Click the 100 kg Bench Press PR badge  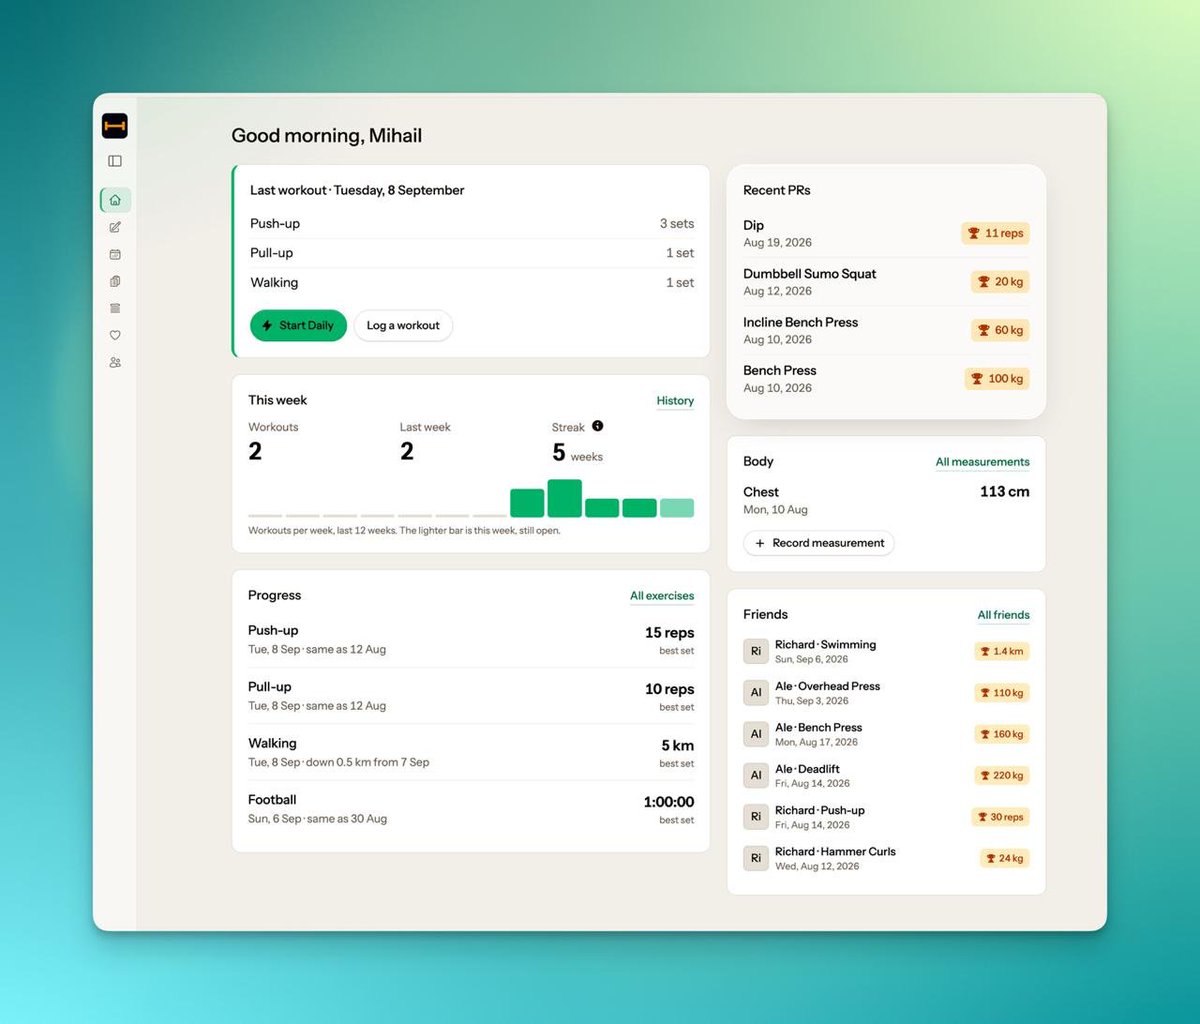click(x=997, y=379)
